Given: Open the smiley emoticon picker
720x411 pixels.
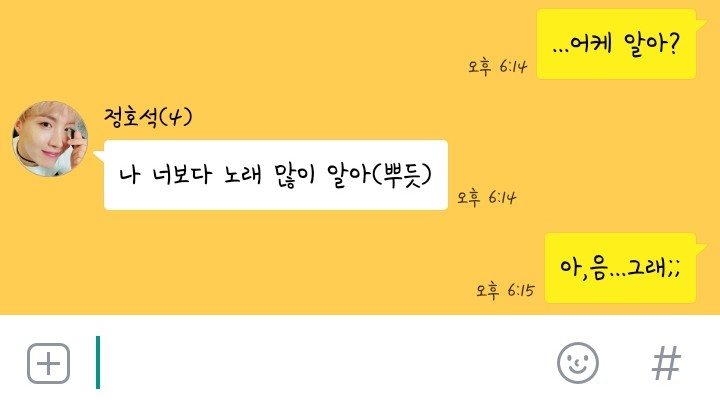Looking at the screenshot, I should (x=578, y=363).
